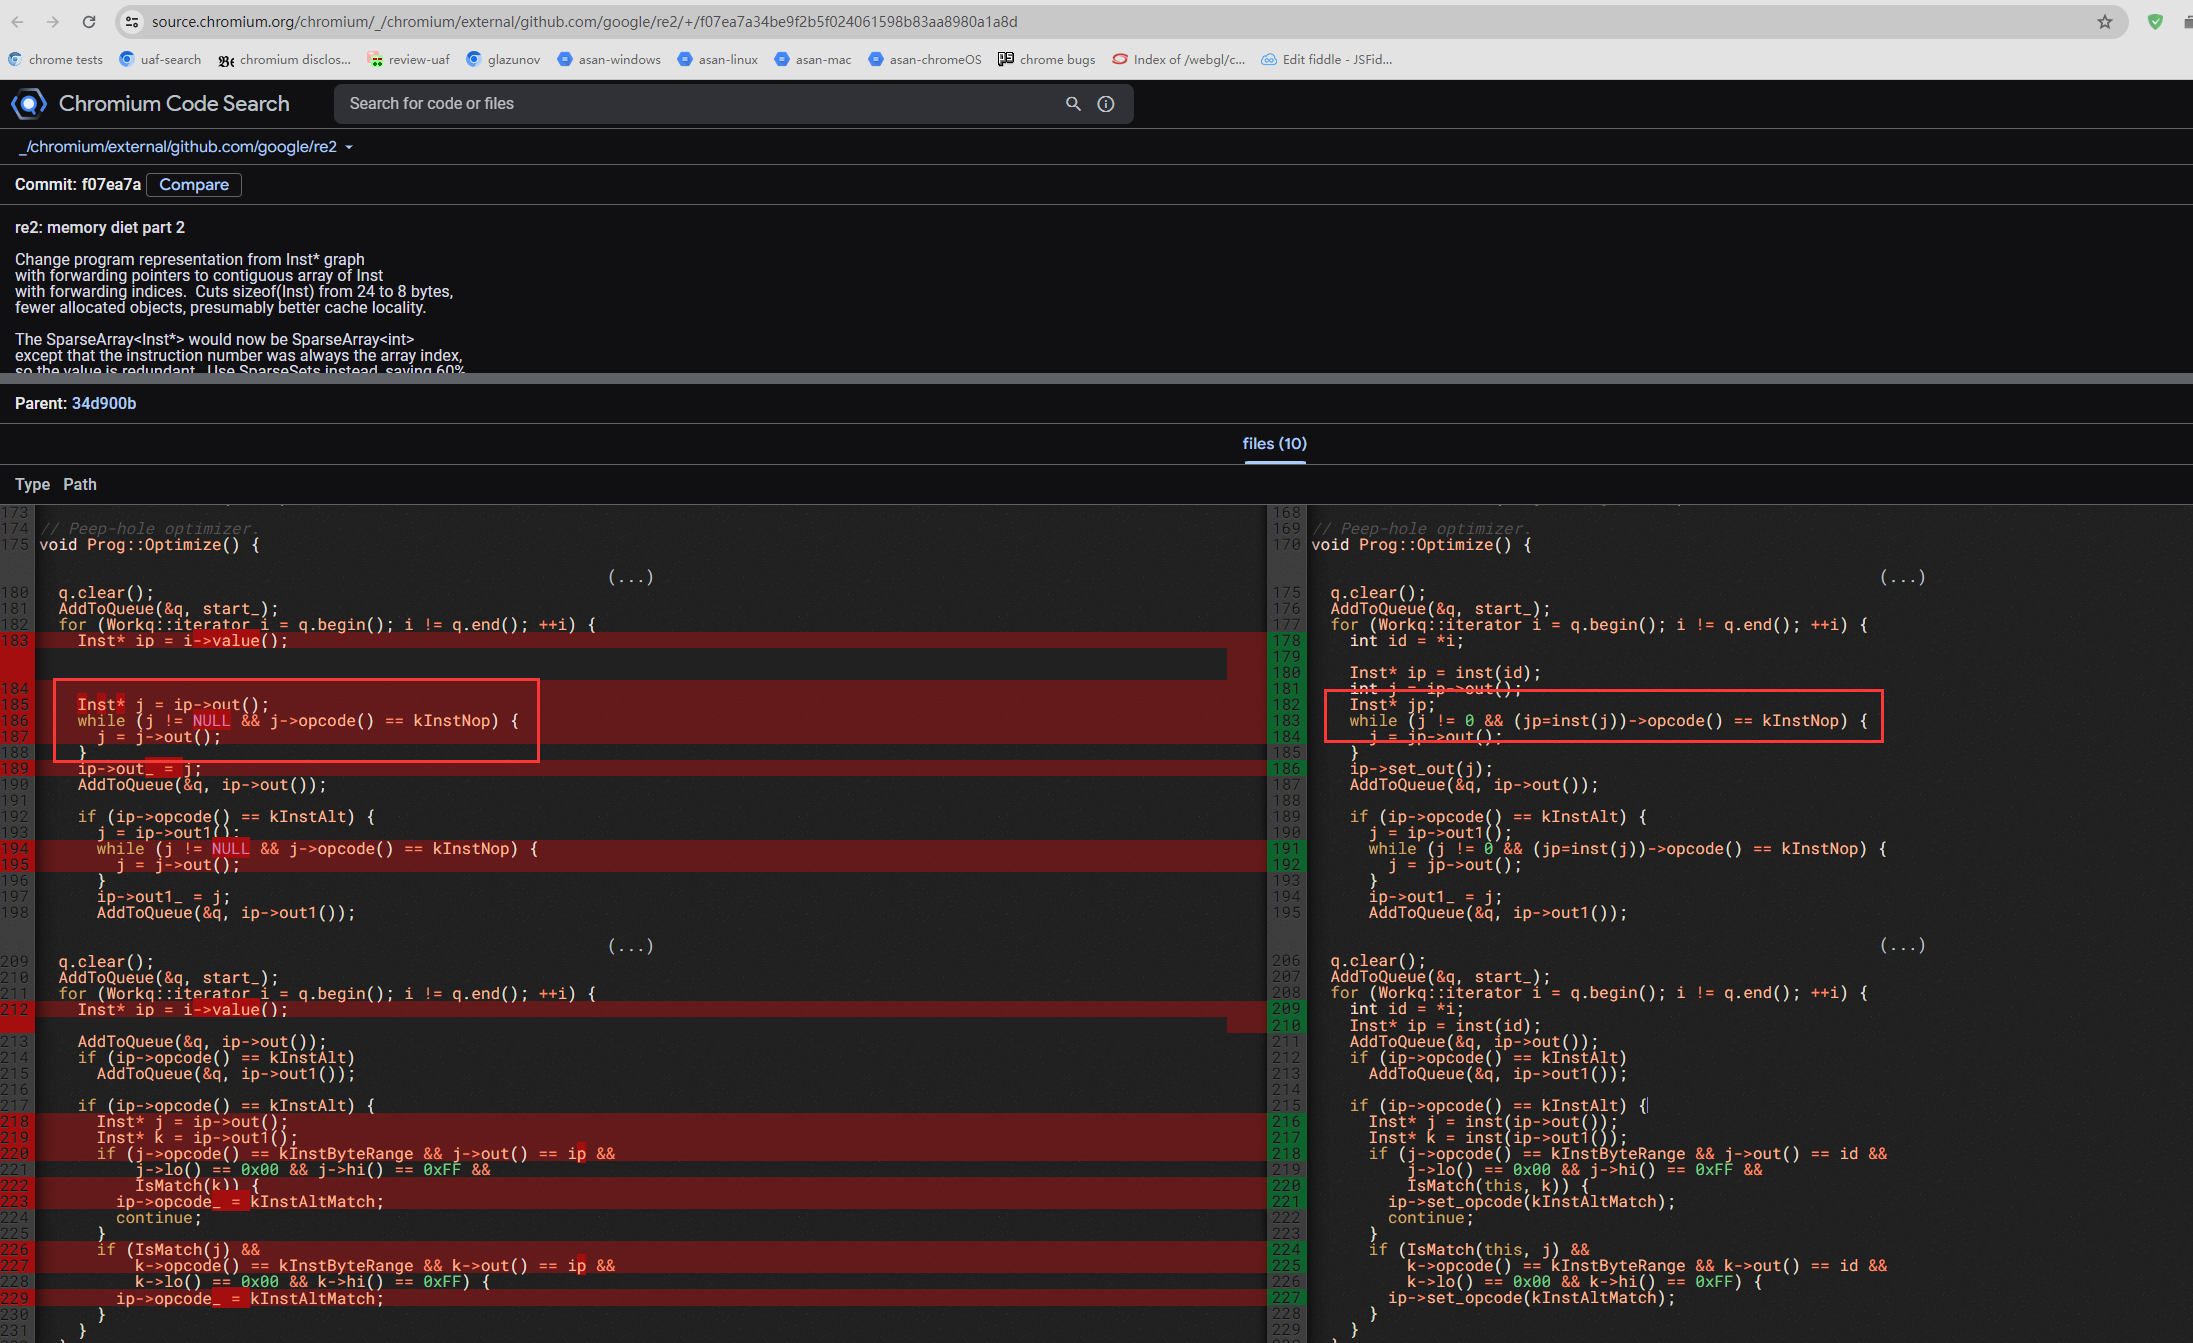Click the Compare button
The height and width of the screenshot is (1343, 2193).
[x=194, y=184]
